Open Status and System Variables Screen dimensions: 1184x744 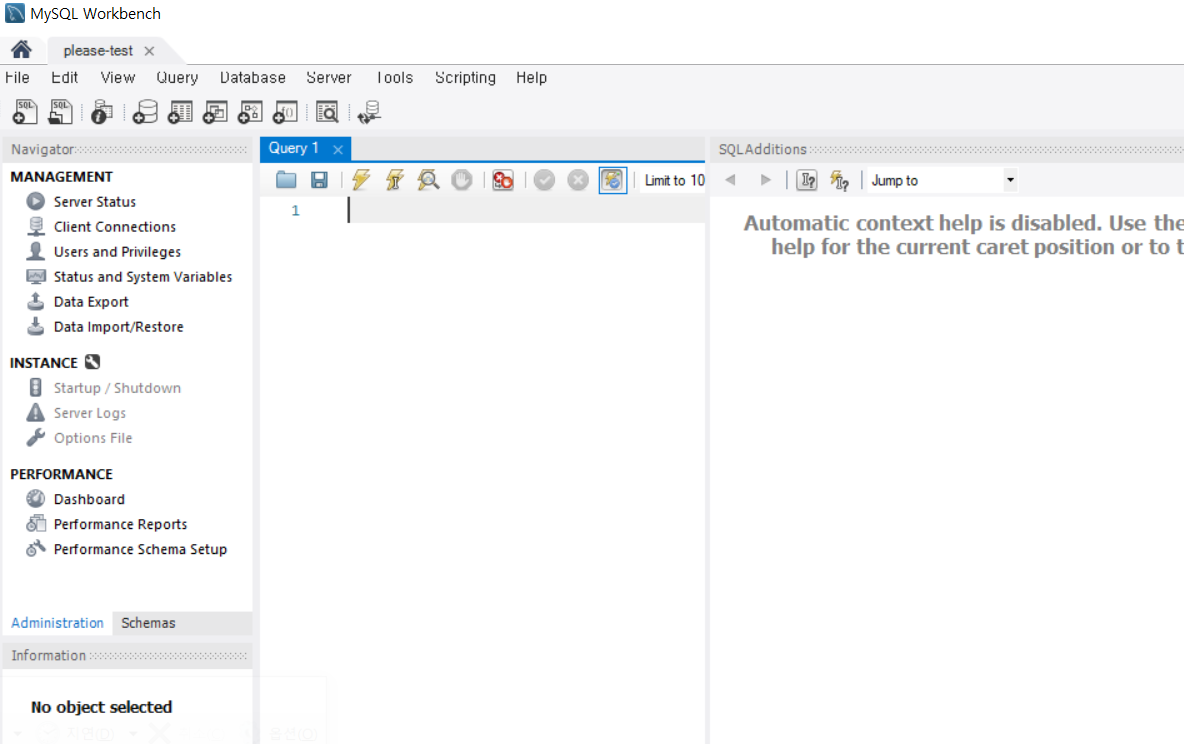(143, 276)
